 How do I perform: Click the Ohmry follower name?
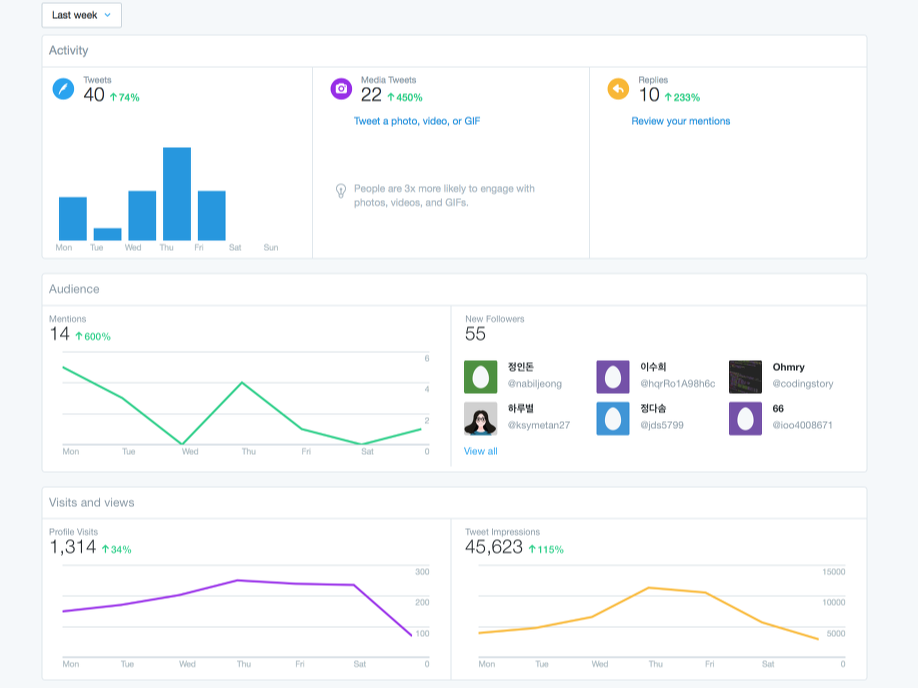[x=788, y=367]
